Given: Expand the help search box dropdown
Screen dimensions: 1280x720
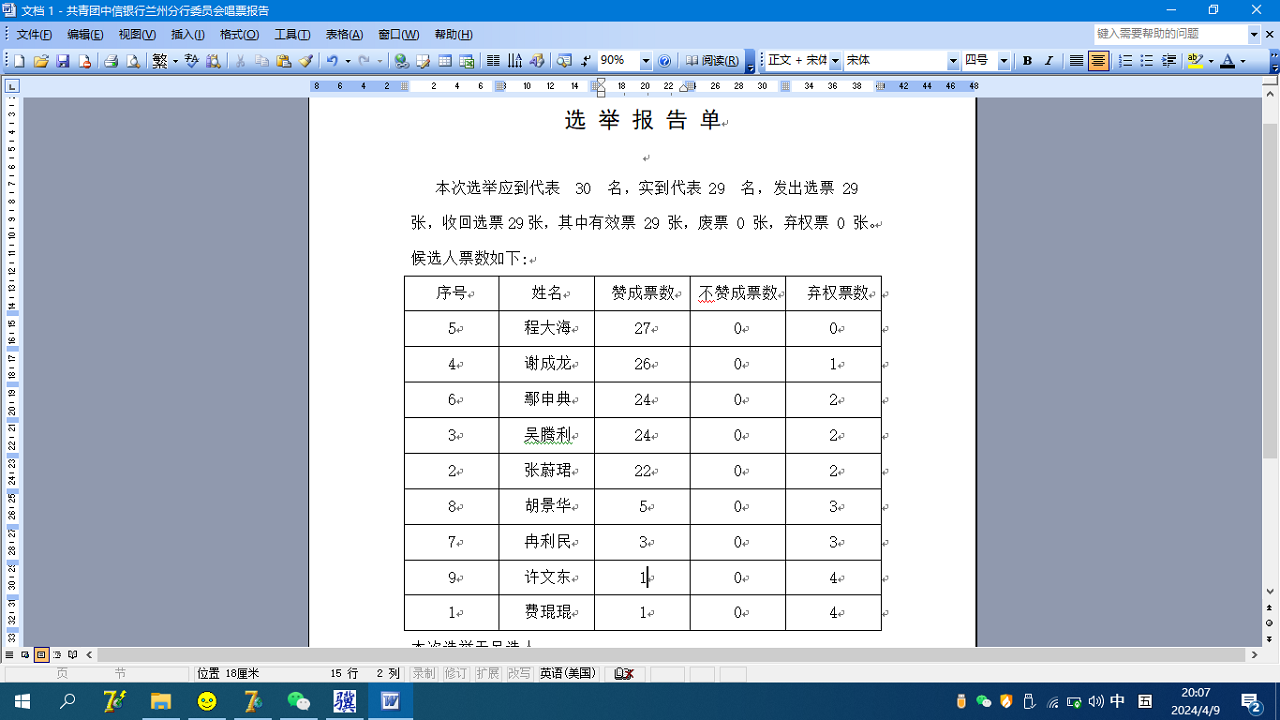Looking at the screenshot, I should [x=1254, y=34].
